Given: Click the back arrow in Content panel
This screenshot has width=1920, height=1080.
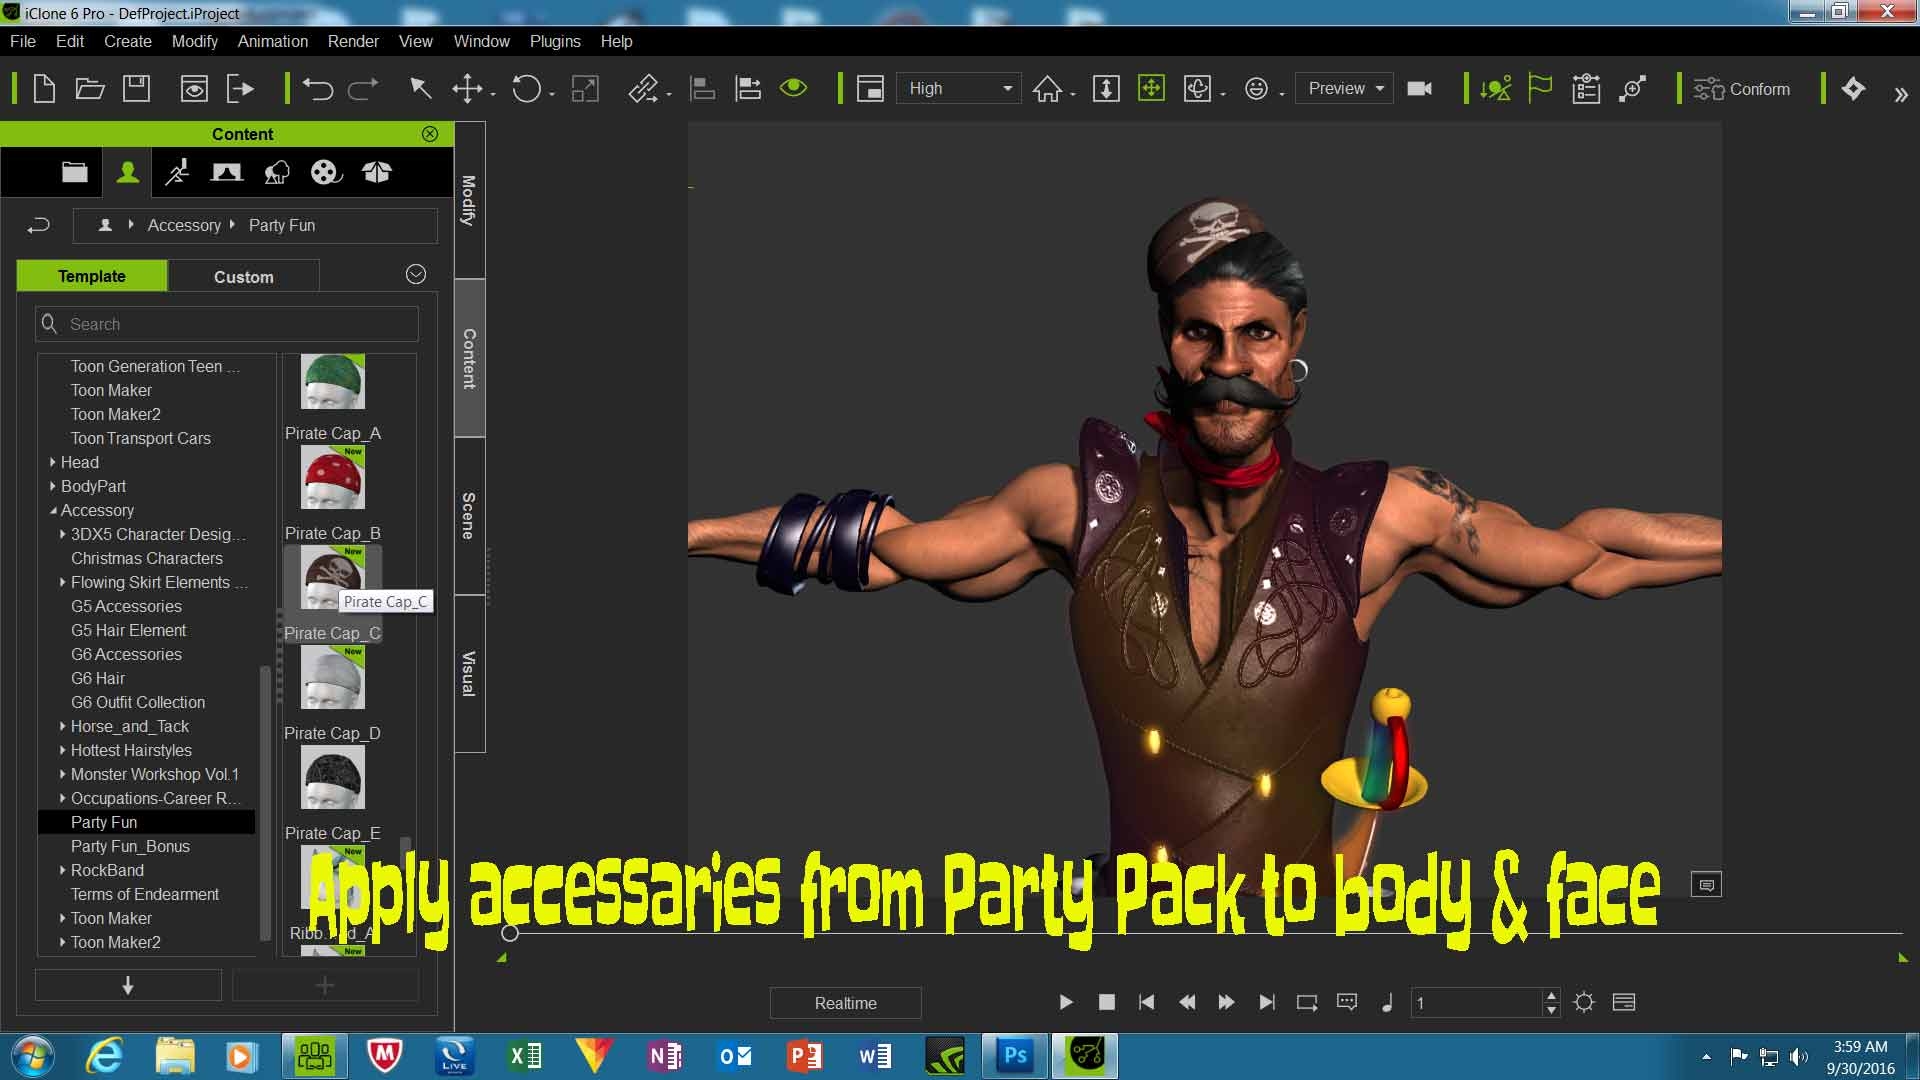Looking at the screenshot, I should (38, 225).
